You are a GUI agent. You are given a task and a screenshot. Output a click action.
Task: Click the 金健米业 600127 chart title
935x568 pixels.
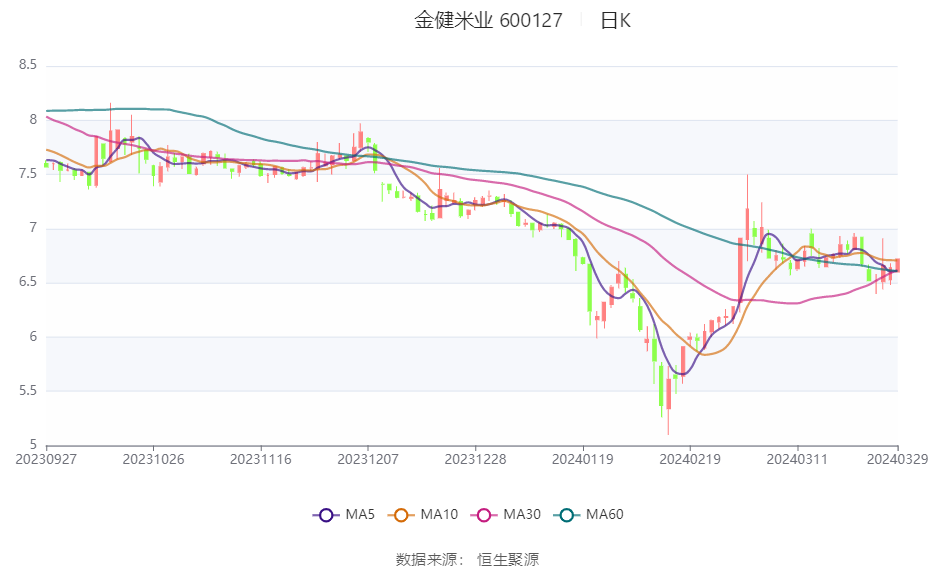pos(488,21)
